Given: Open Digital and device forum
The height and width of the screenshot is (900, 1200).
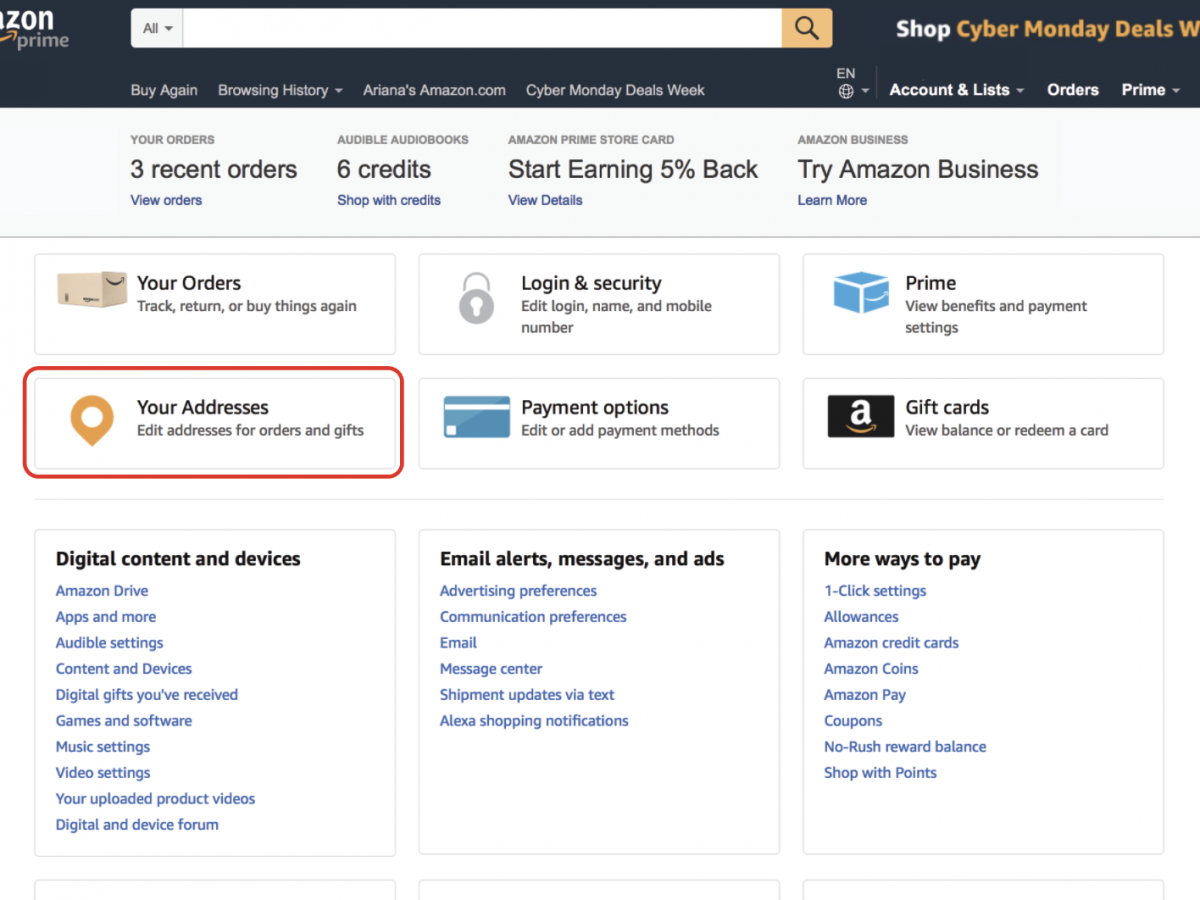Looking at the screenshot, I should coord(137,825).
